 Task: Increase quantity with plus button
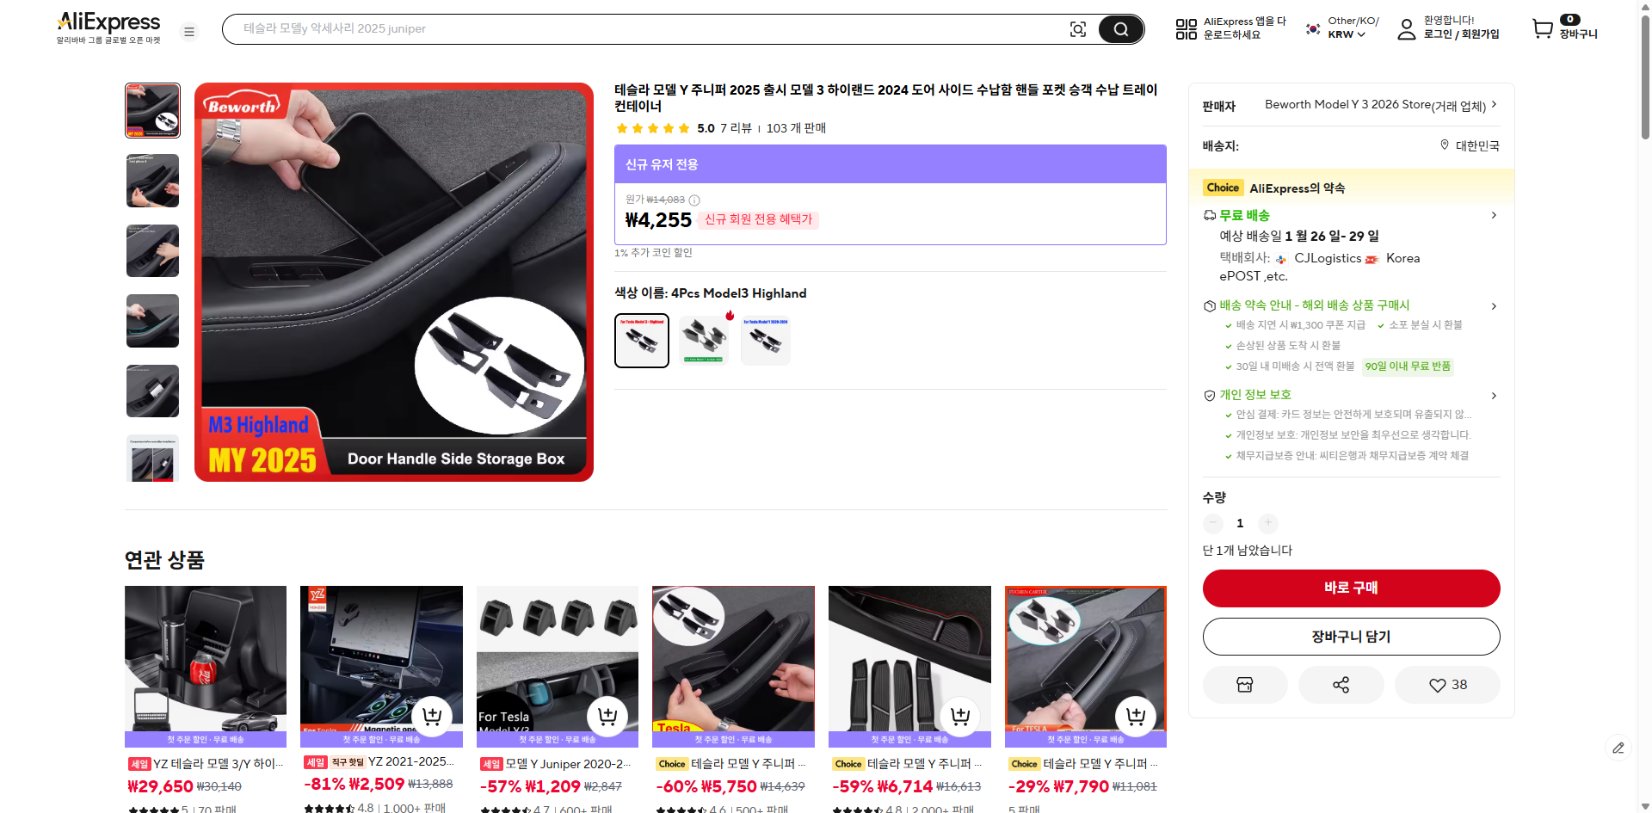tap(1268, 523)
